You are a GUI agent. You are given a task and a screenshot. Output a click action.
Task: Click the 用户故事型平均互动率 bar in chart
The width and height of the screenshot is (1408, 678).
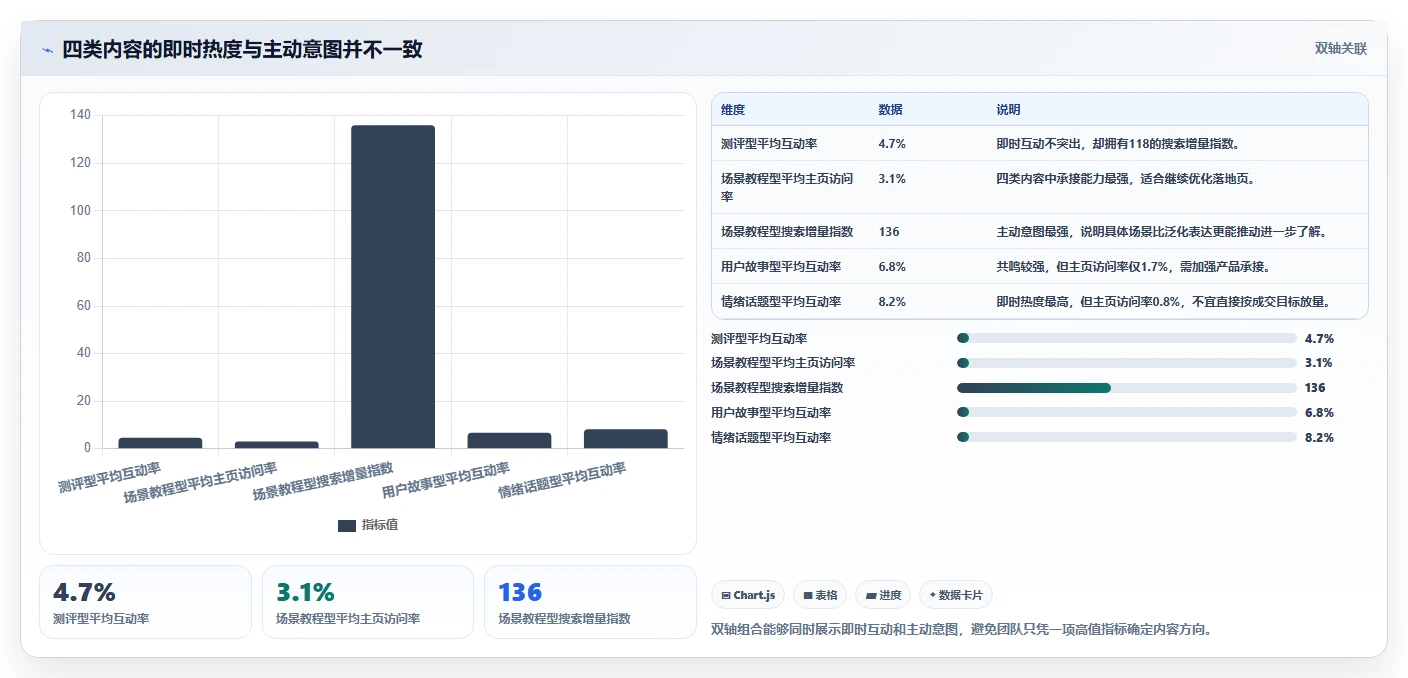(x=509, y=440)
